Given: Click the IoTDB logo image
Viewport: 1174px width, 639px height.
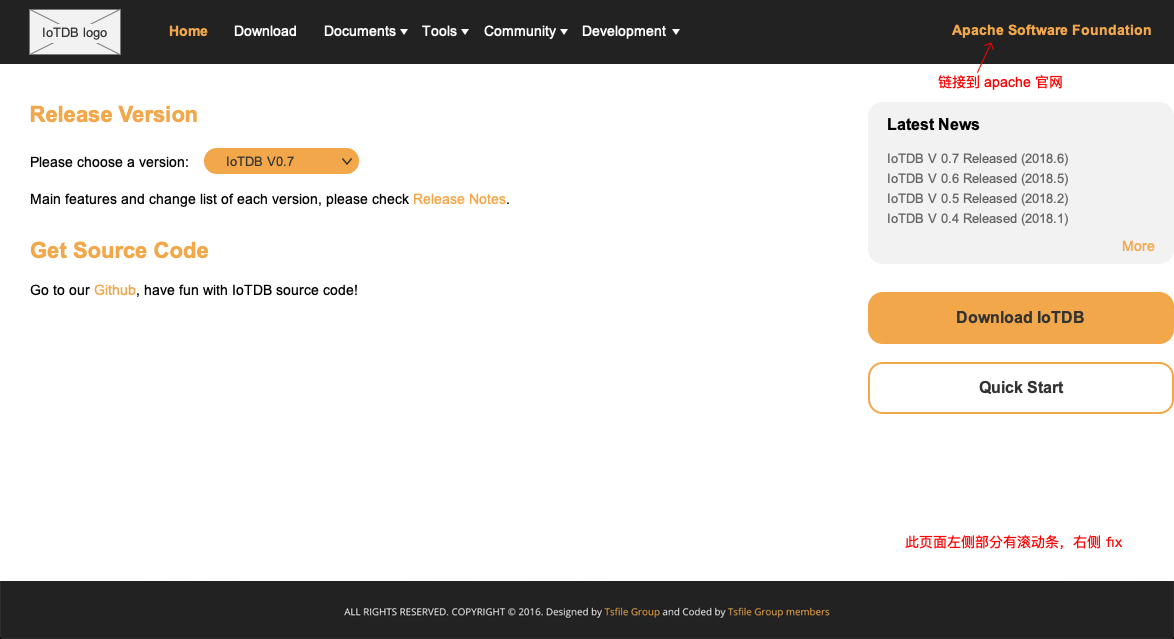Looking at the screenshot, I should (x=75, y=32).
